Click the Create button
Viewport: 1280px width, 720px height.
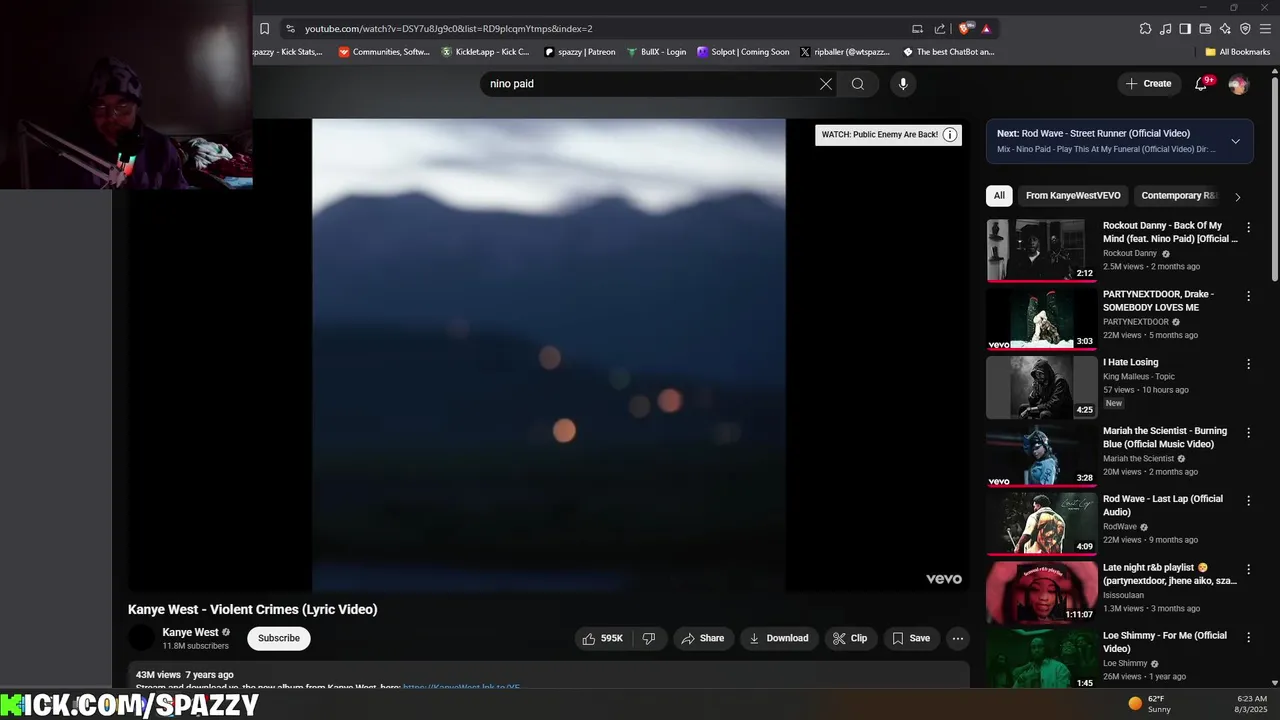click(x=1148, y=84)
